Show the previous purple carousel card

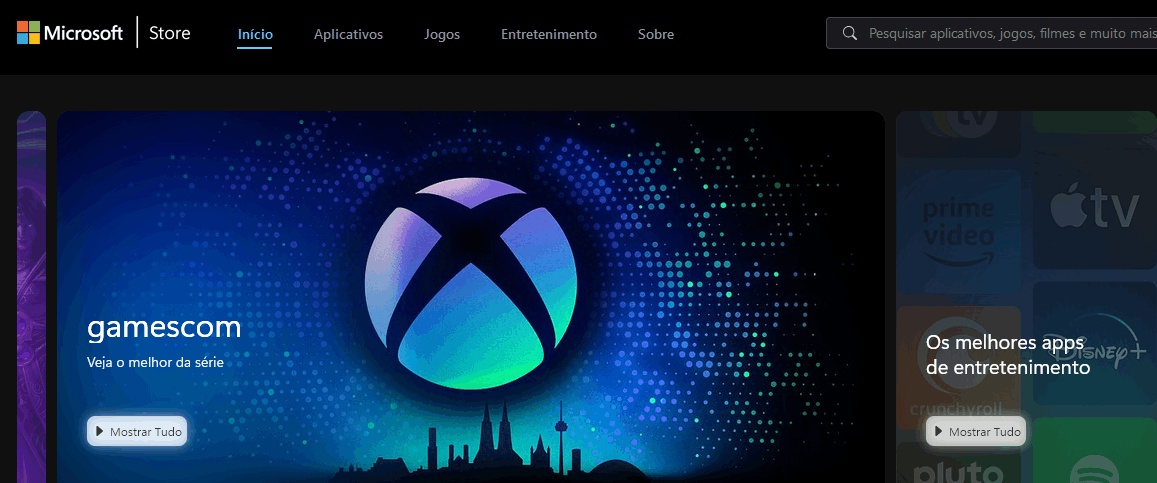pyautogui.click(x=32, y=296)
